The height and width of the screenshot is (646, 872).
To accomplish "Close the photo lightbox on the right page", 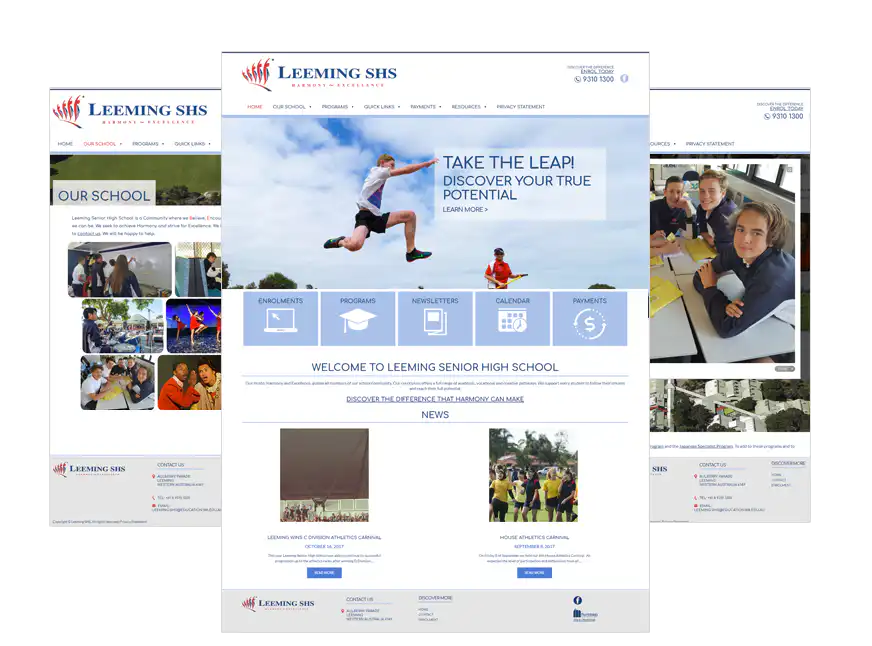I will (789, 169).
